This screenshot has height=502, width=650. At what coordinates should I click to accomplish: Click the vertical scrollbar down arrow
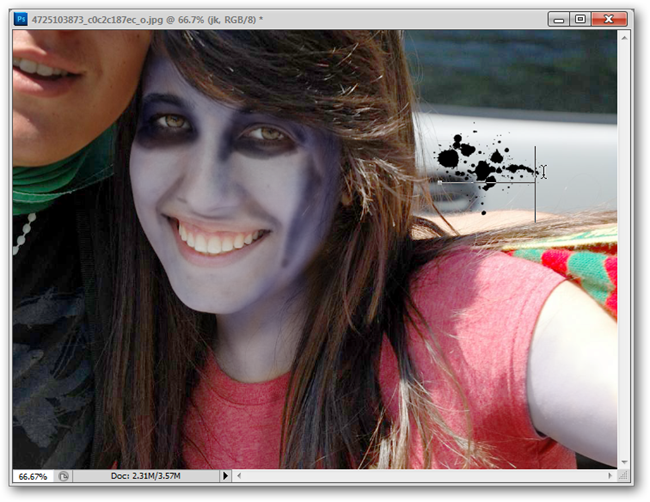click(x=625, y=461)
